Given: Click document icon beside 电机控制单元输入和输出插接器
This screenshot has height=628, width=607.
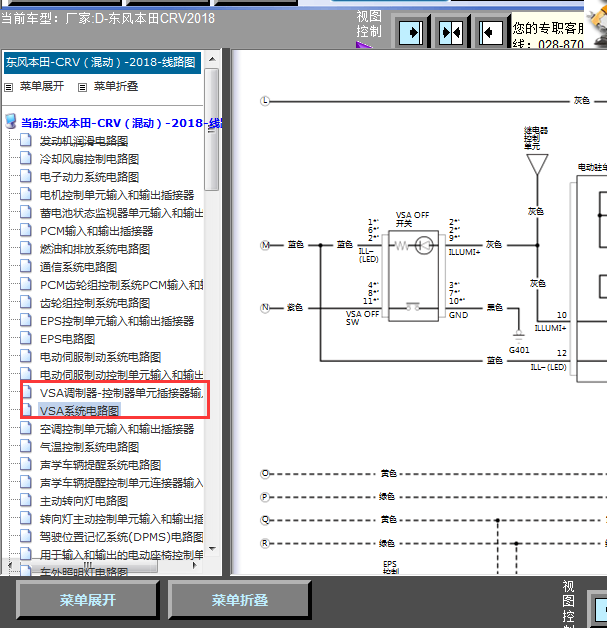Looking at the screenshot, I should point(26,194).
